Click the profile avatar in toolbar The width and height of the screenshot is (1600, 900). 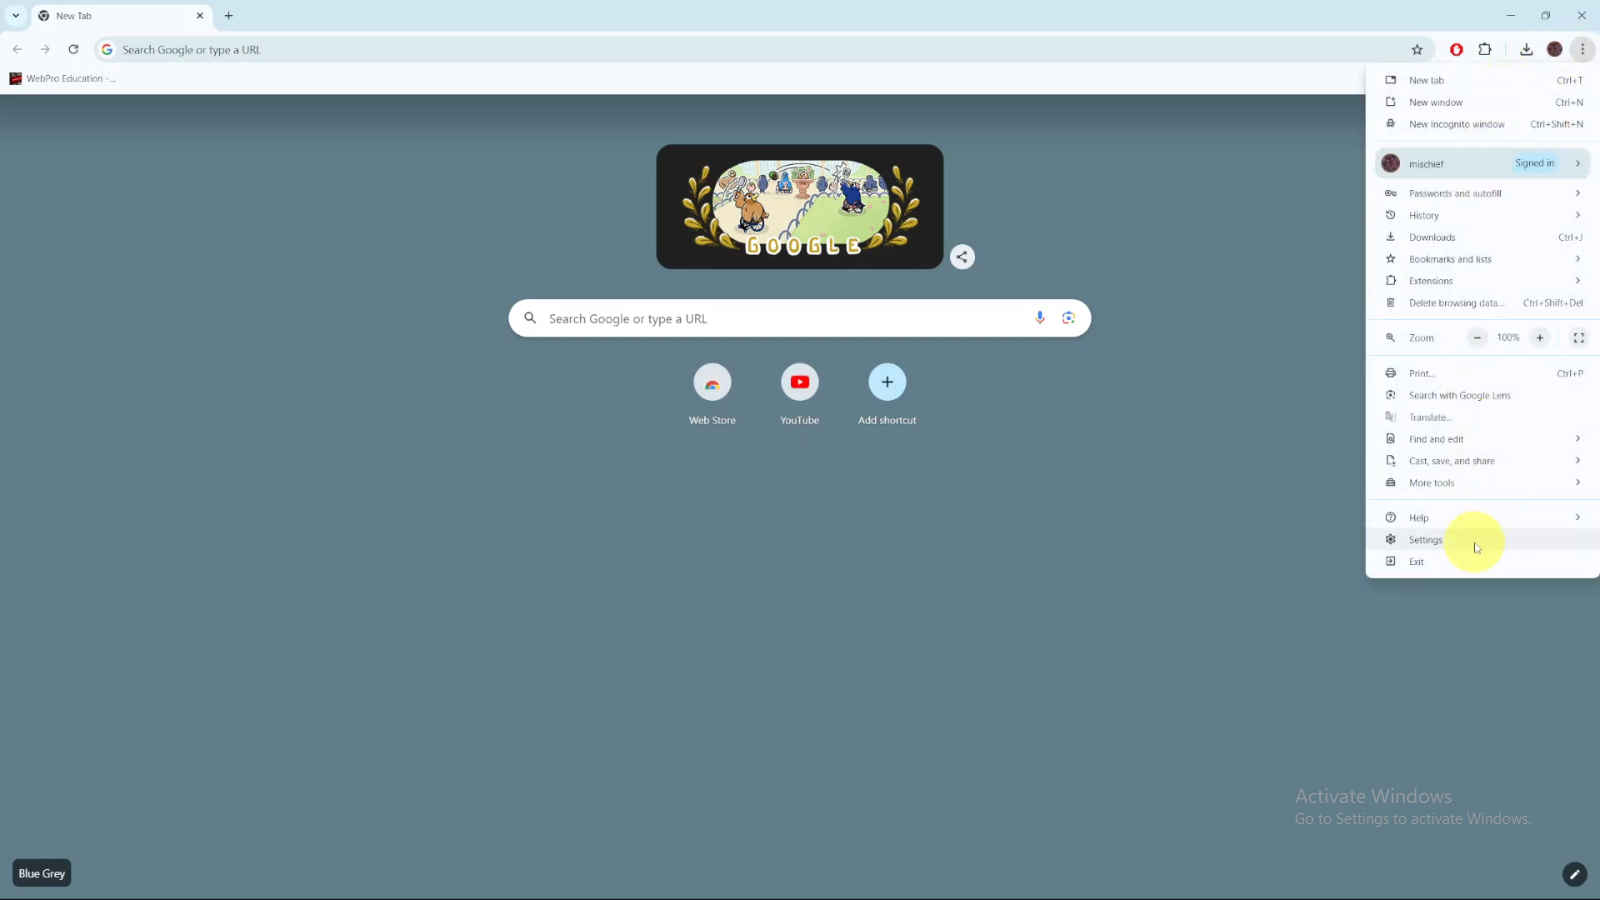point(1554,49)
